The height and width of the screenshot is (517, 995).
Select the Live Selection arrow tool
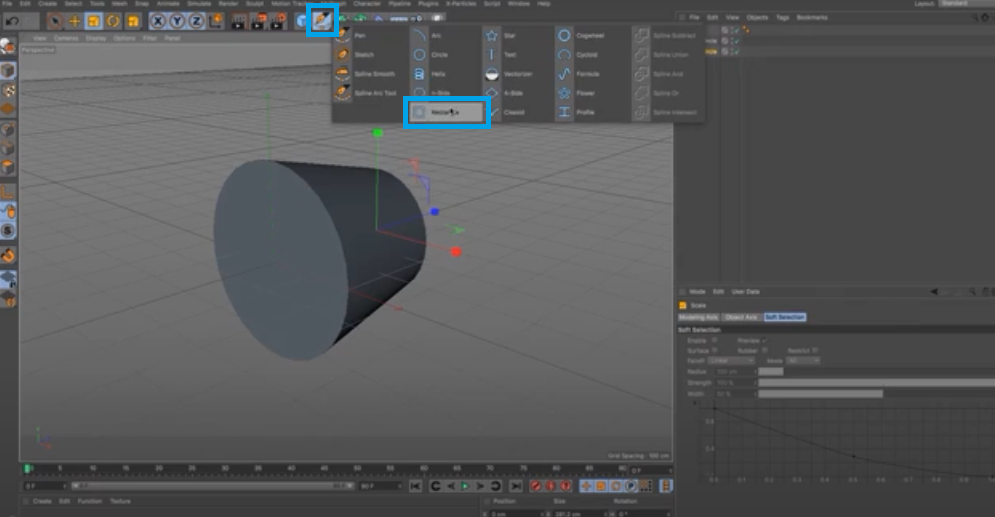(x=55, y=22)
